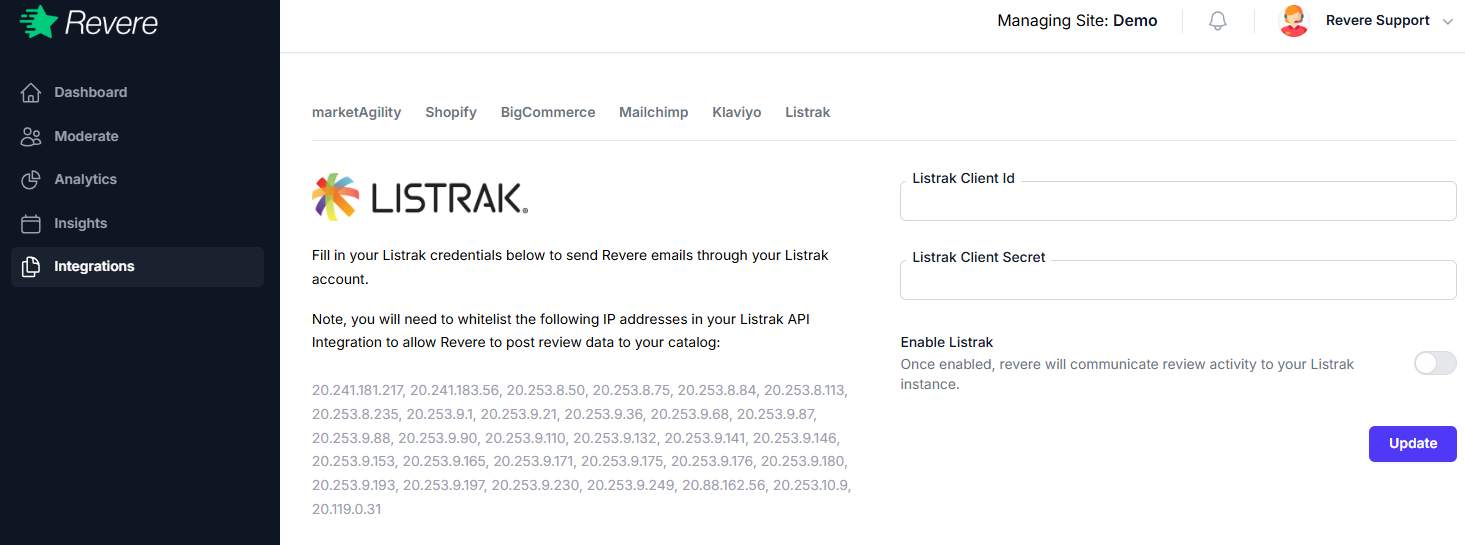Click the Integrations documents icon
The image size is (1465, 545).
31,266
